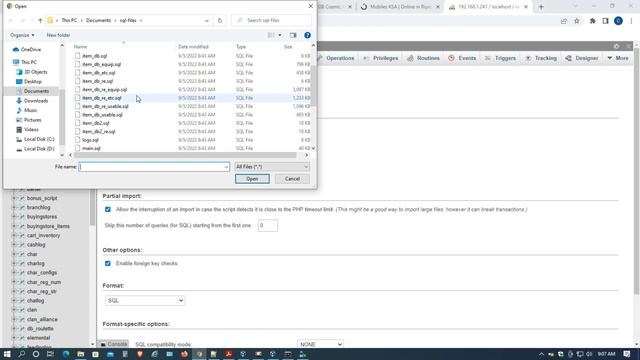Switch to the Events tab

[462, 58]
